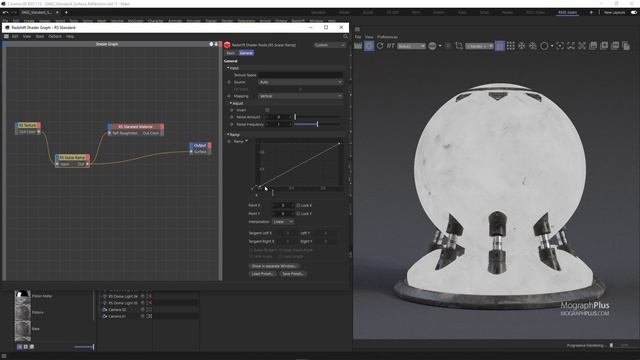Open the Options menu in Shader Graph window
The width and height of the screenshot is (640, 360).
point(55,36)
